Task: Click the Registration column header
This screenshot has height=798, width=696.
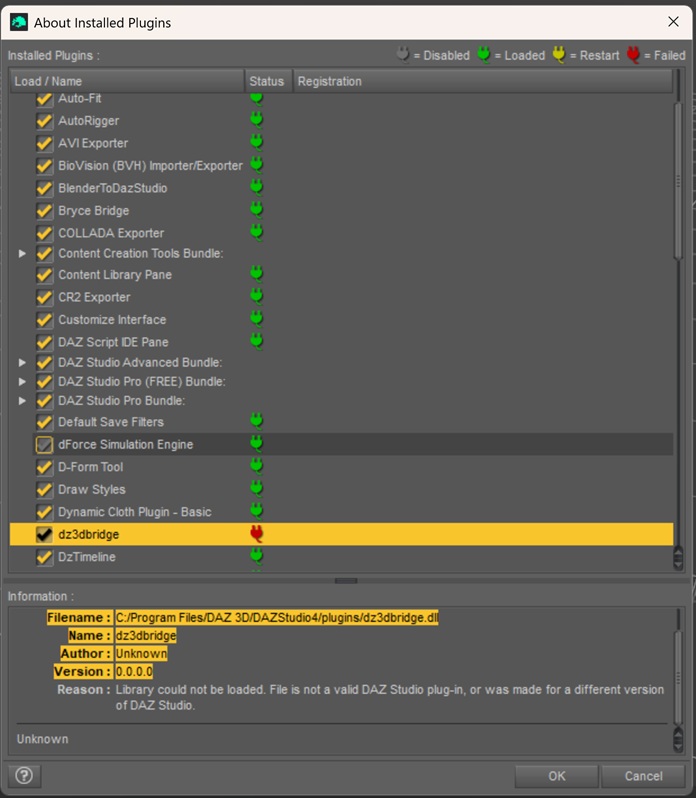Action: tap(483, 81)
